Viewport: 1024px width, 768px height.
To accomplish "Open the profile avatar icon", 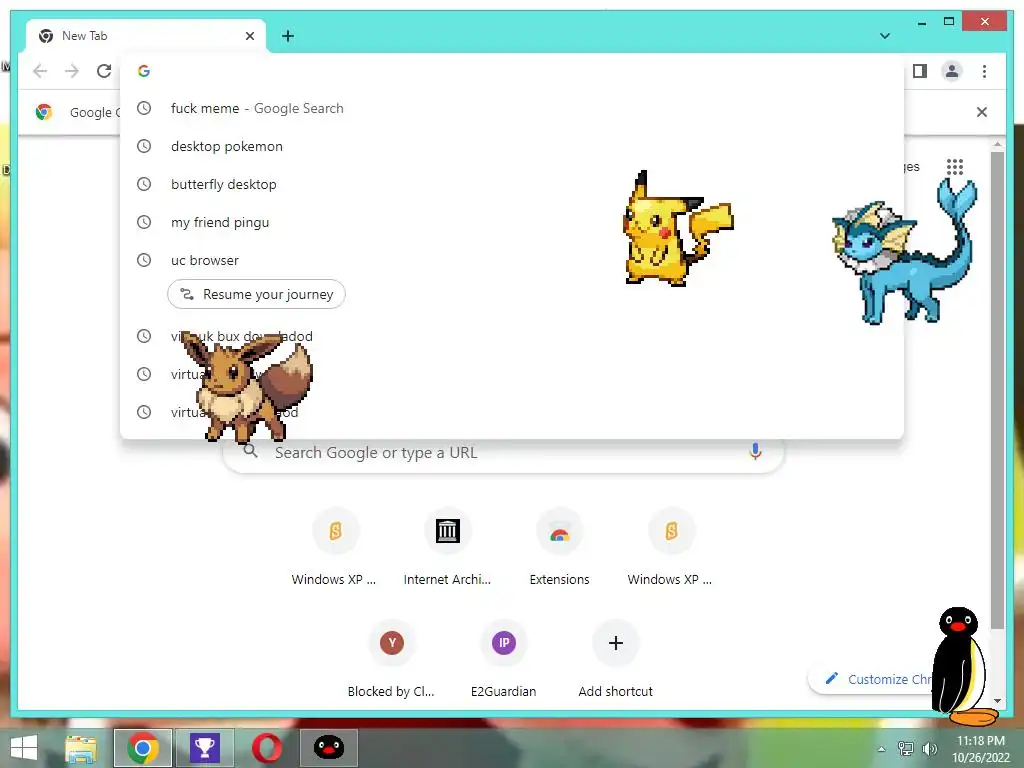I will (952, 71).
